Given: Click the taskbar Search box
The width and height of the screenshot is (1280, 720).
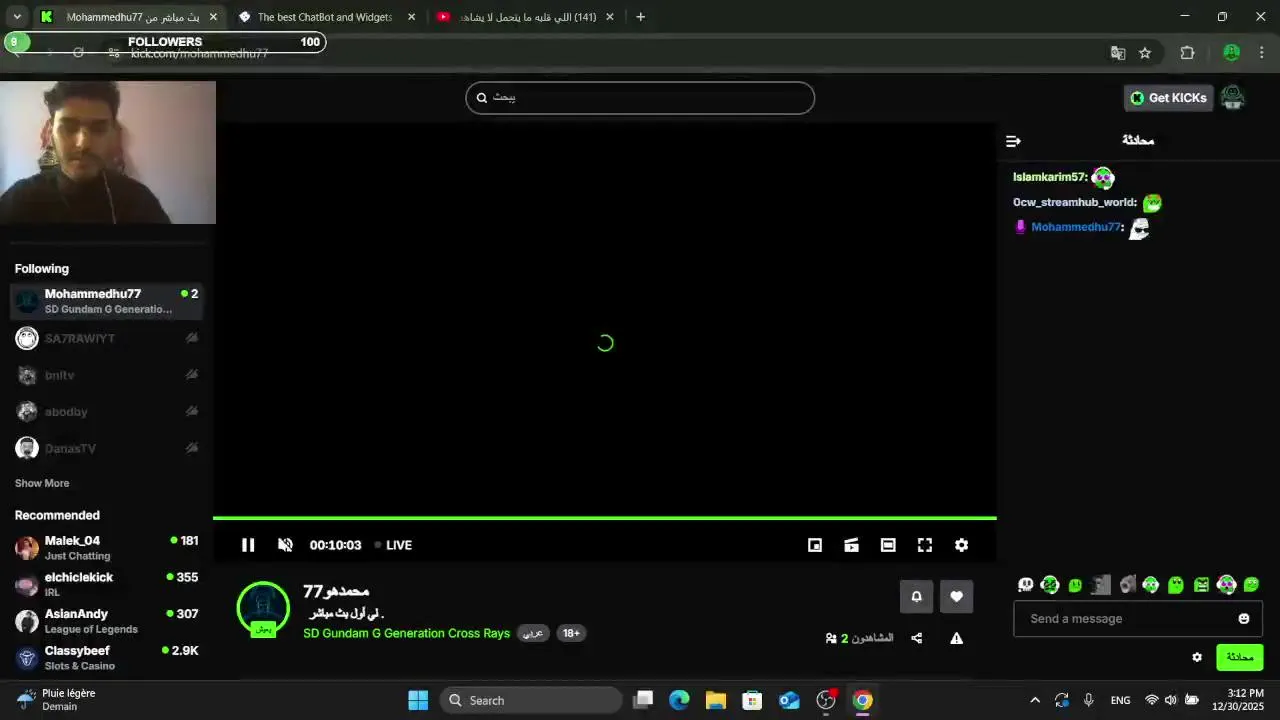Looking at the screenshot, I should click(531, 700).
